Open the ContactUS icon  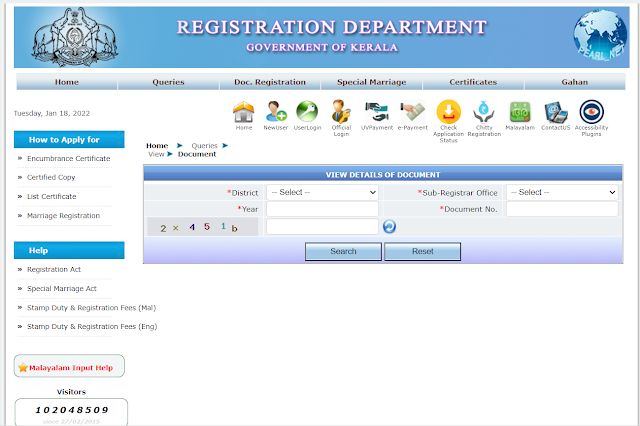pyautogui.click(x=555, y=112)
